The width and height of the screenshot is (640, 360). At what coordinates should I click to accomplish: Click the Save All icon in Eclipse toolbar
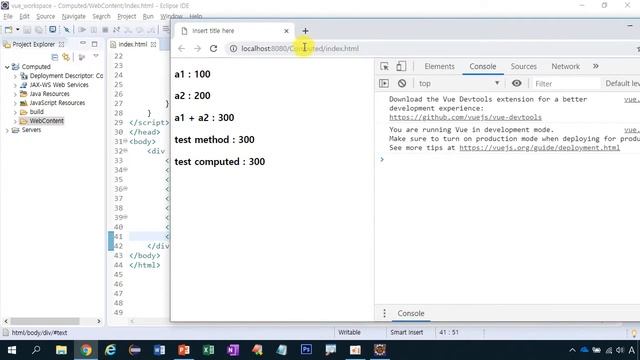coord(39,30)
